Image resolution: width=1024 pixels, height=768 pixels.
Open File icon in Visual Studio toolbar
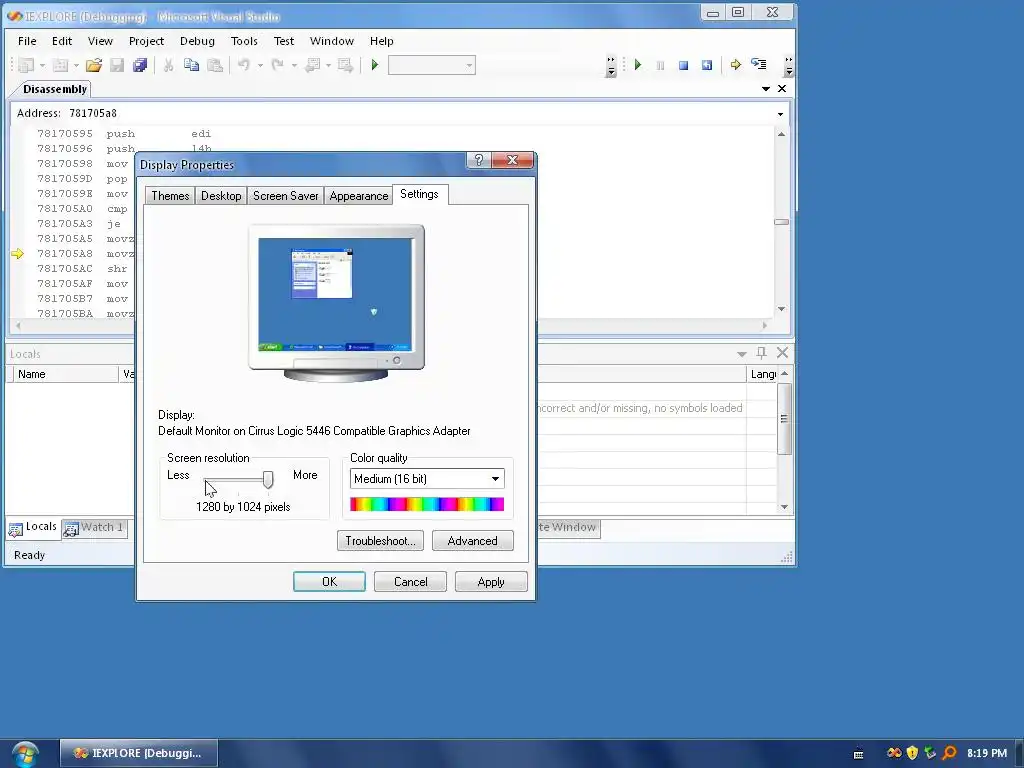[x=93, y=65]
